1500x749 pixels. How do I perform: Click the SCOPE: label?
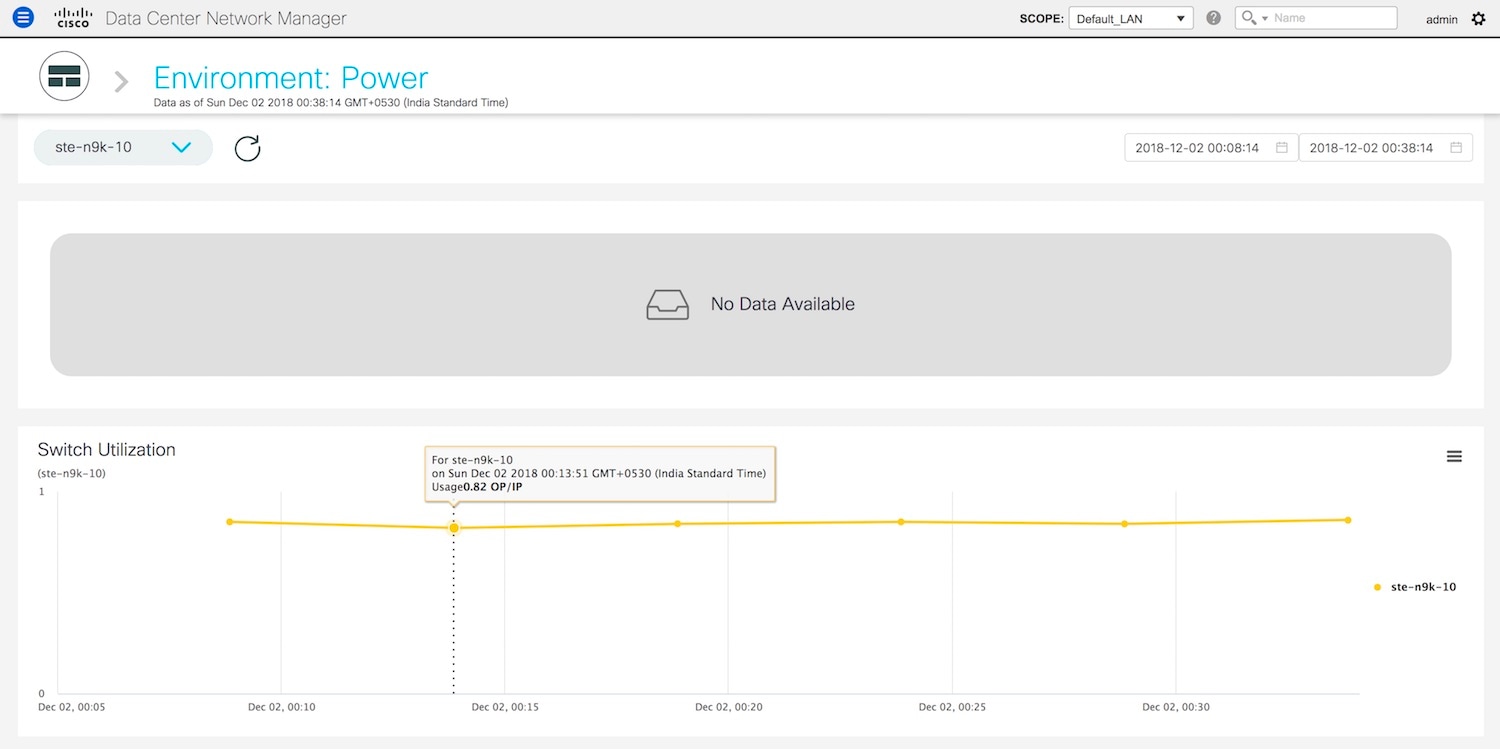1042,19
